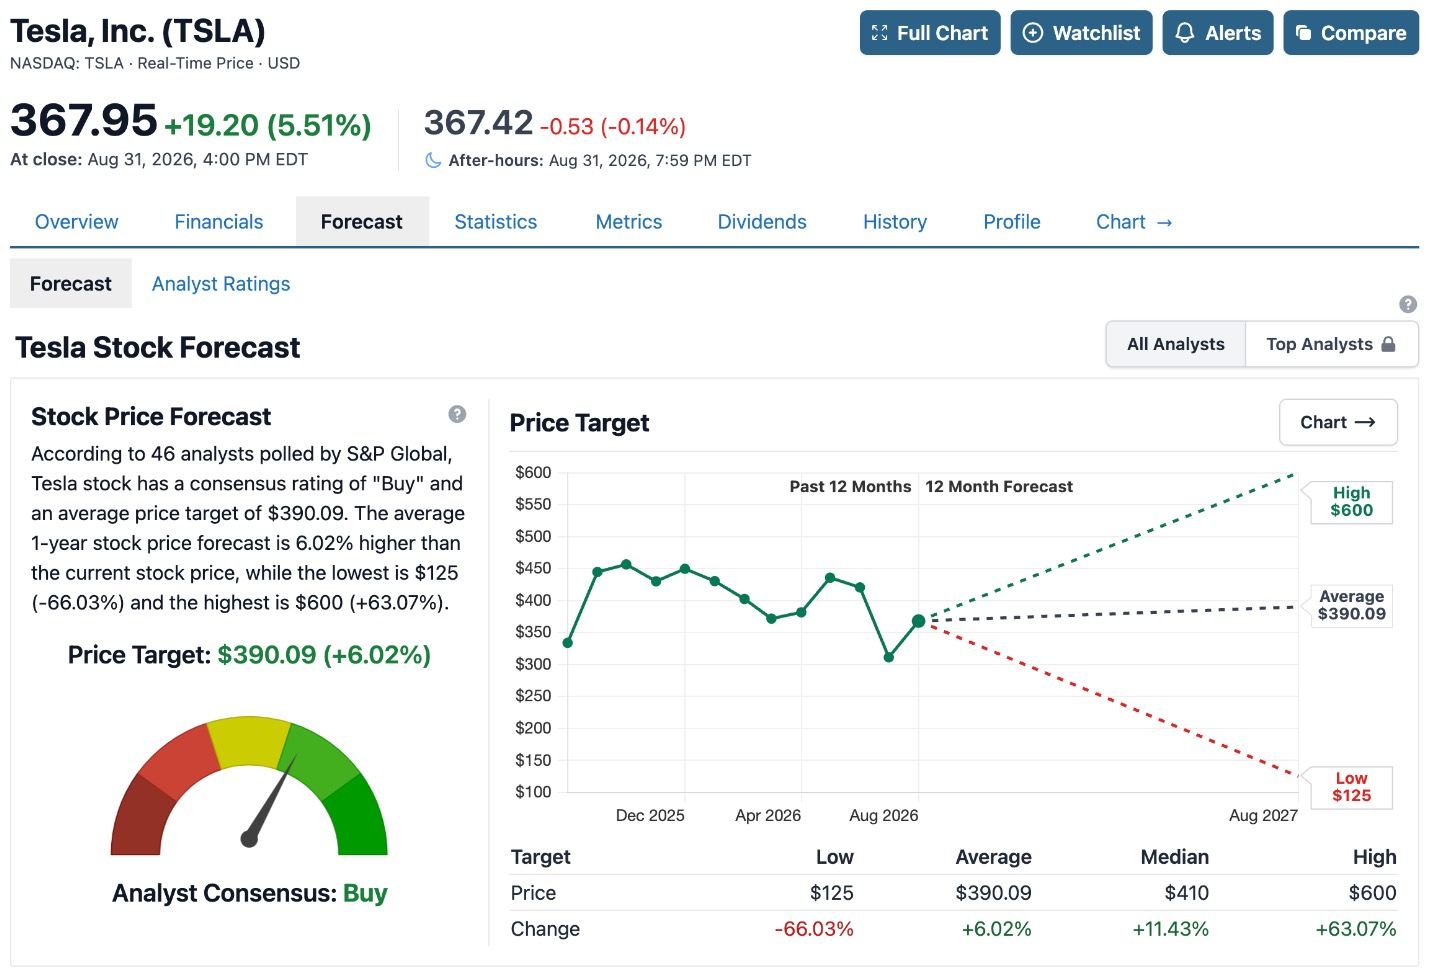Screen dimensions: 1431x977
Task: Select the All Analysts toggle
Action: (x=1176, y=344)
